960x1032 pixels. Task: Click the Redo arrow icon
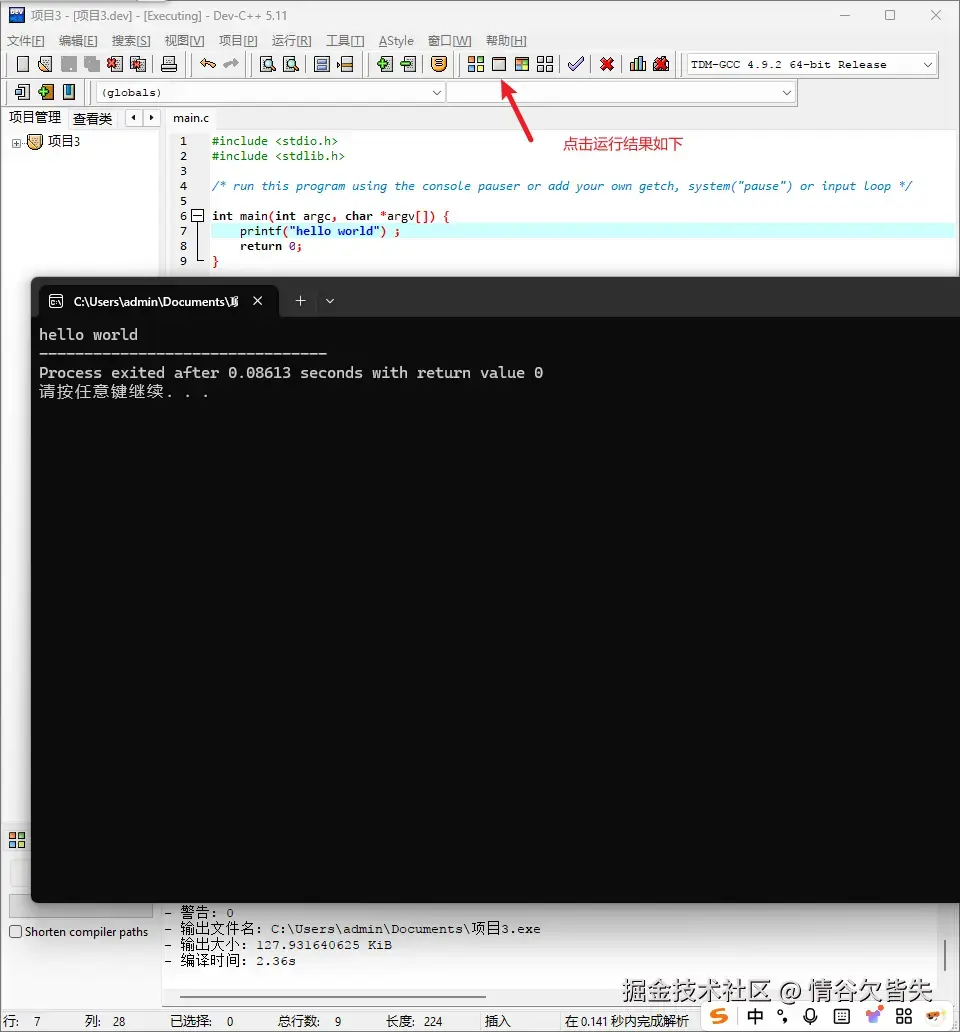click(231, 64)
